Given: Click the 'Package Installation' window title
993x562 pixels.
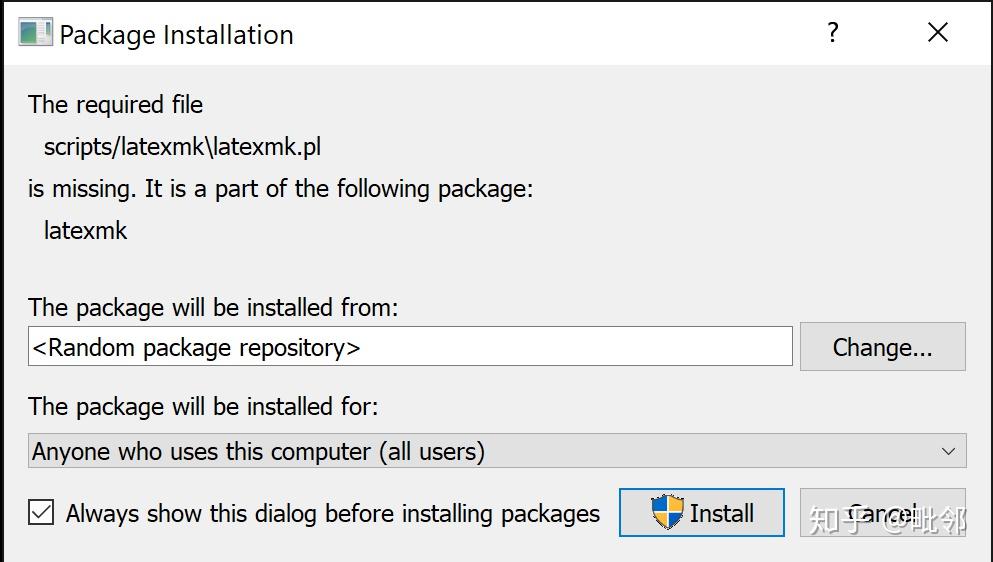Looking at the screenshot, I should coord(176,35).
